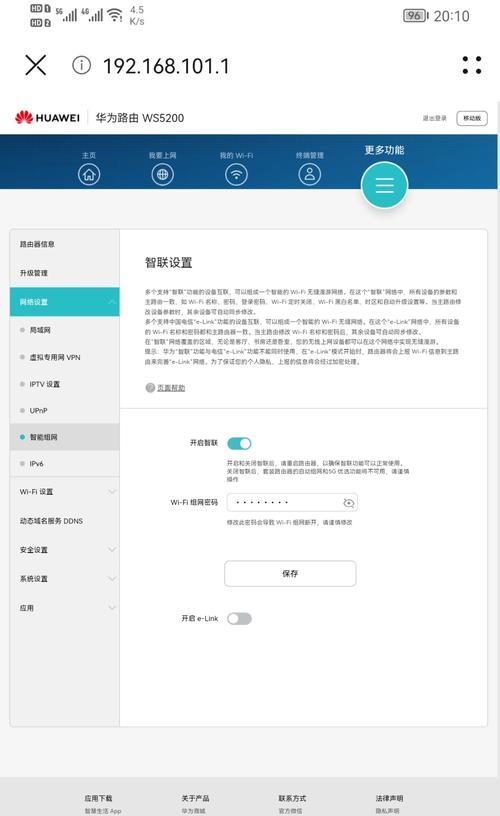Click the 退出登录 link
This screenshot has height=816, width=500.
click(434, 118)
